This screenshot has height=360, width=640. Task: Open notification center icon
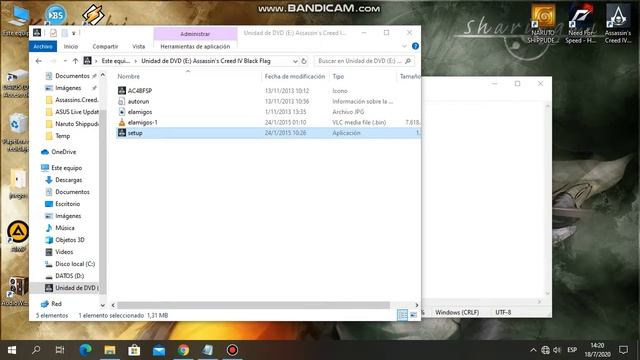(x=623, y=350)
